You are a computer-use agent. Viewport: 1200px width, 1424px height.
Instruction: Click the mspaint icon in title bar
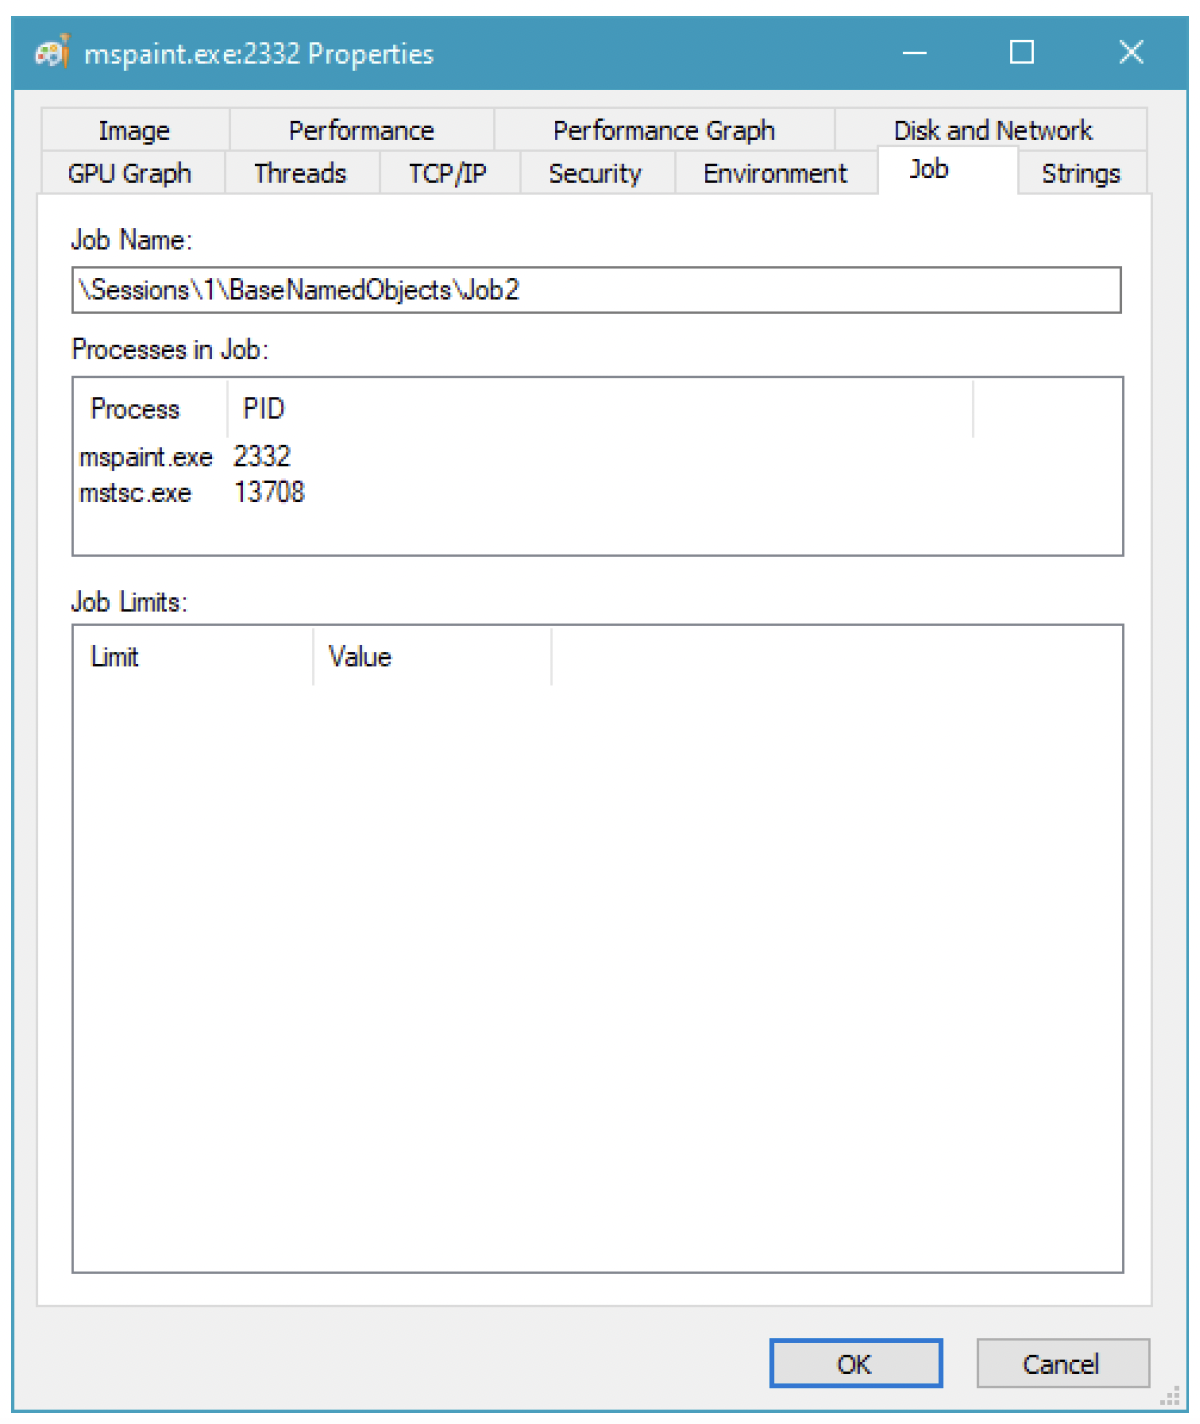click(x=52, y=52)
